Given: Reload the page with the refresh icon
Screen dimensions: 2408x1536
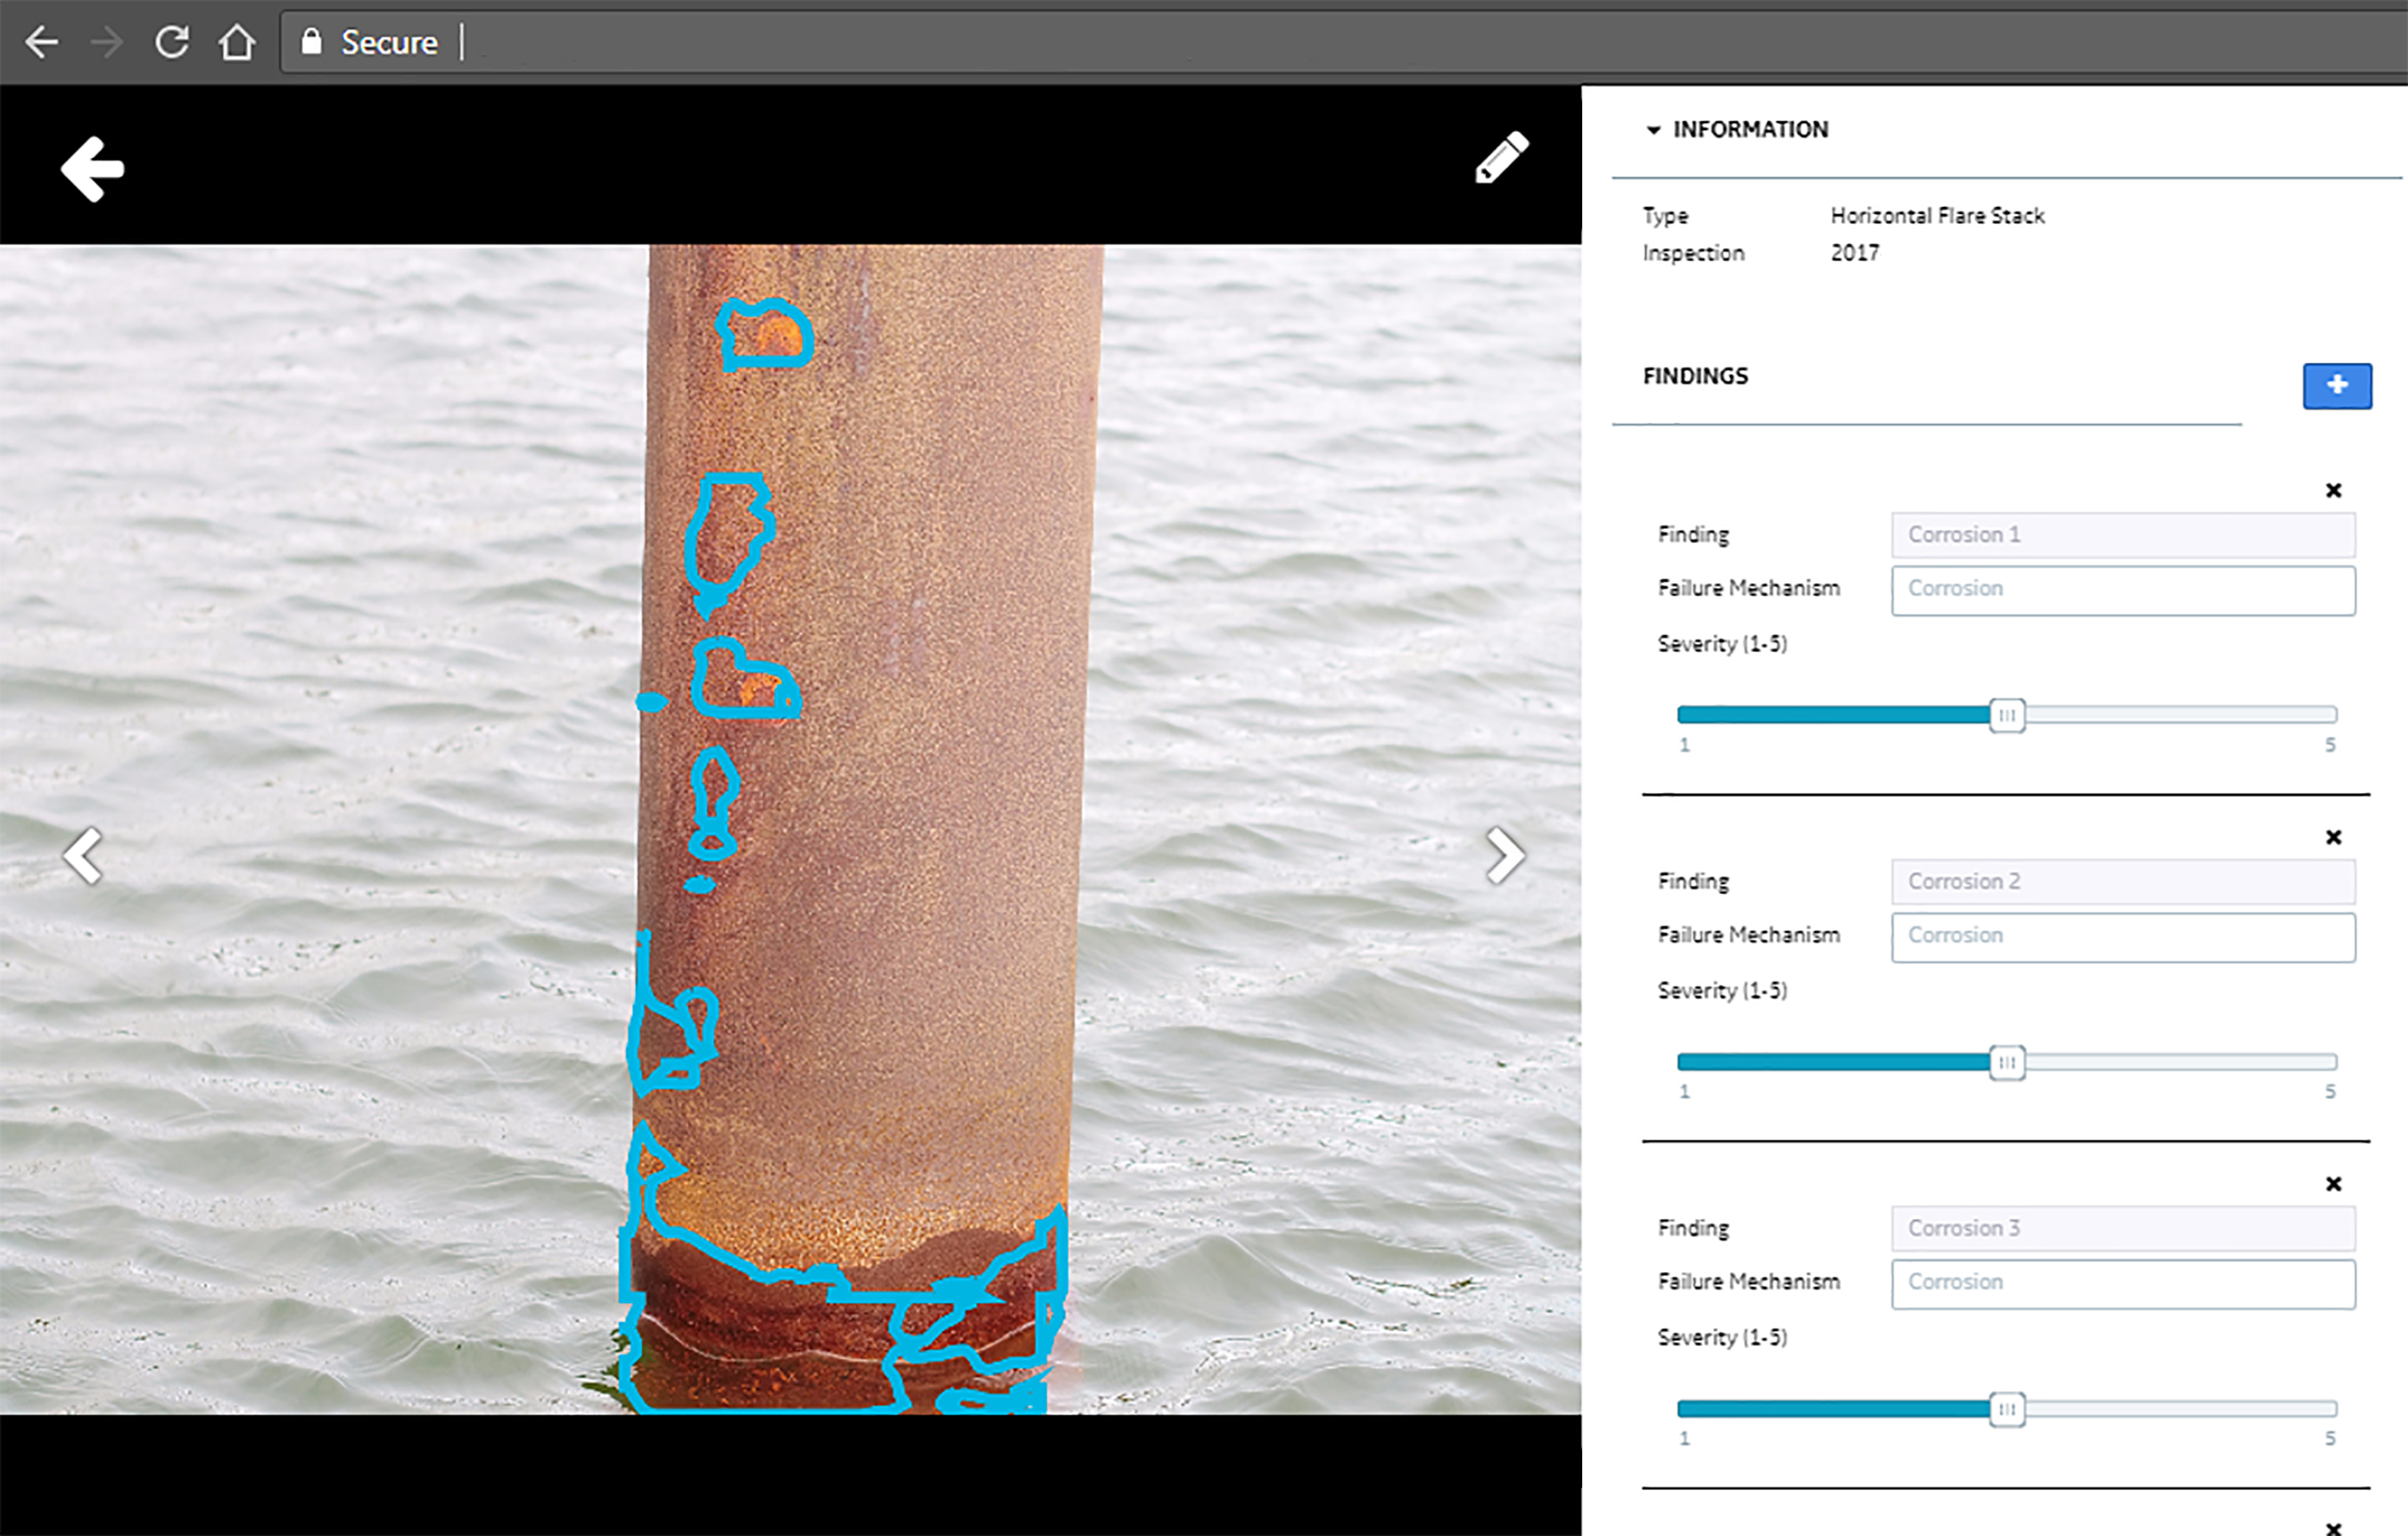Looking at the screenshot, I should (x=172, y=42).
